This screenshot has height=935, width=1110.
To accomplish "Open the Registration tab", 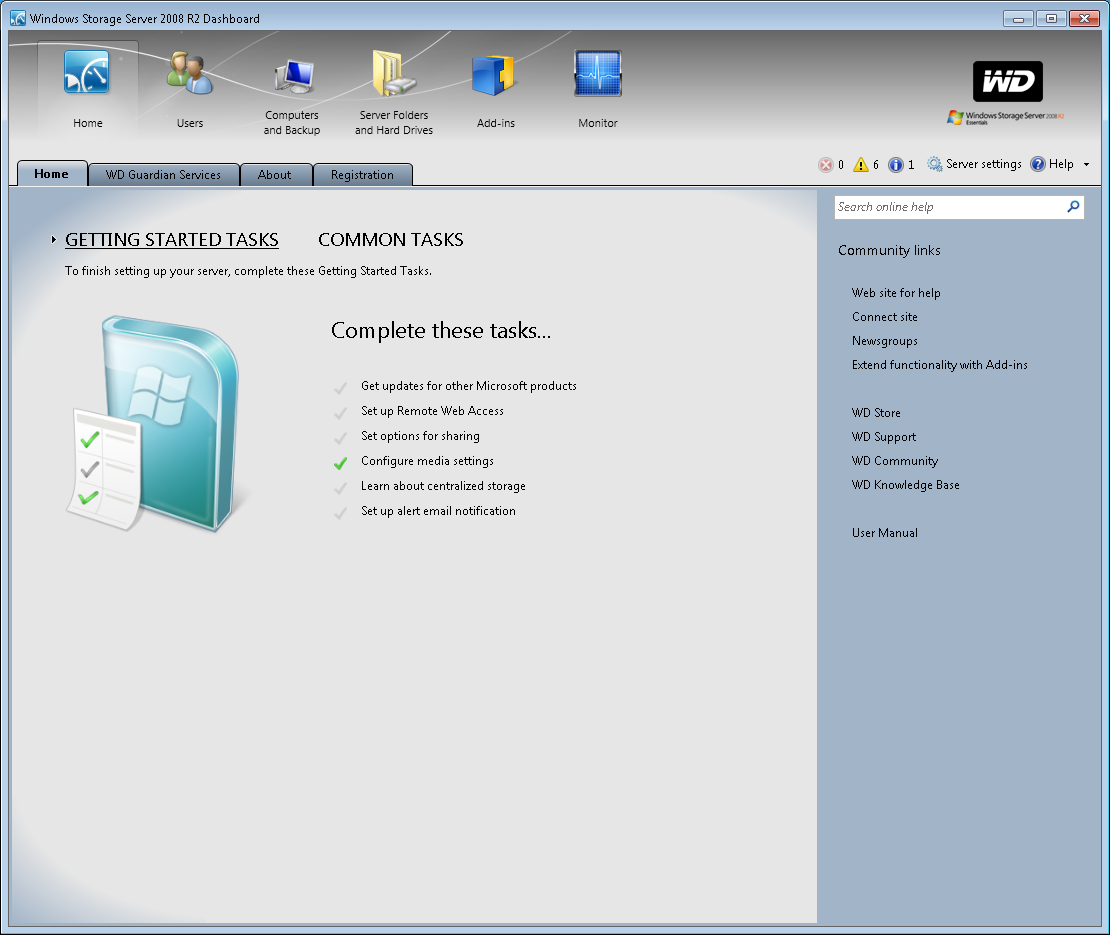I will (x=362, y=175).
